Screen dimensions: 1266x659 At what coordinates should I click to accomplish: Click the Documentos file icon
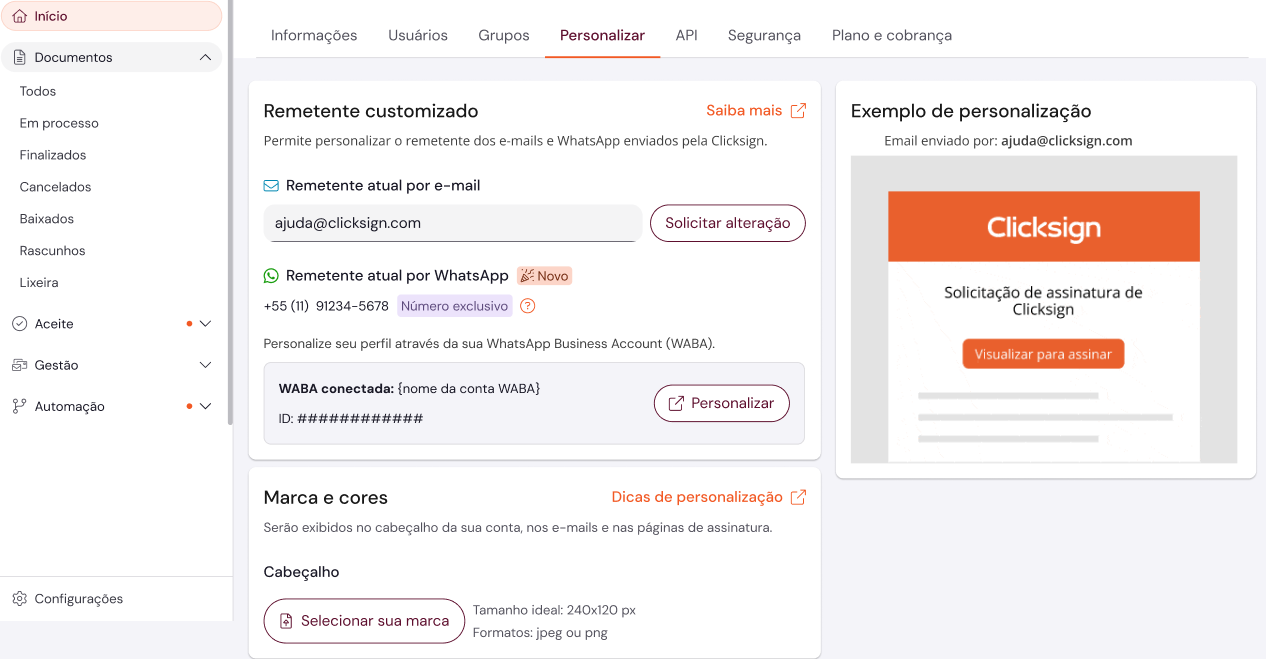point(20,58)
